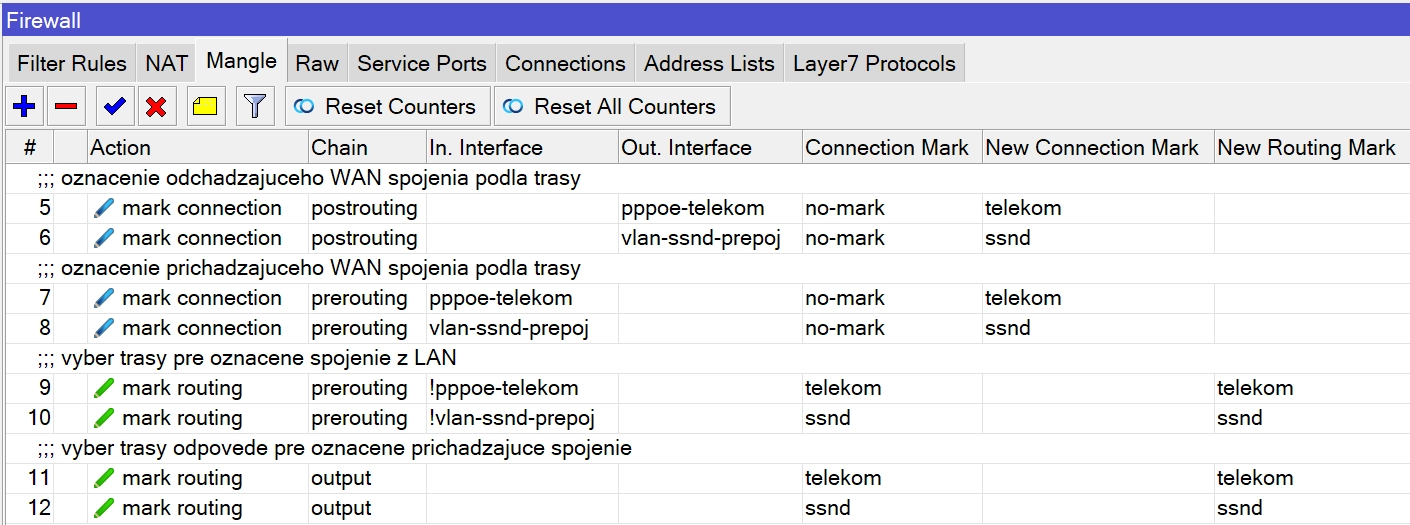Image resolution: width=1410 pixels, height=525 pixels.
Task: Switch to Layer7 Protocols tab
Action: pos(874,63)
